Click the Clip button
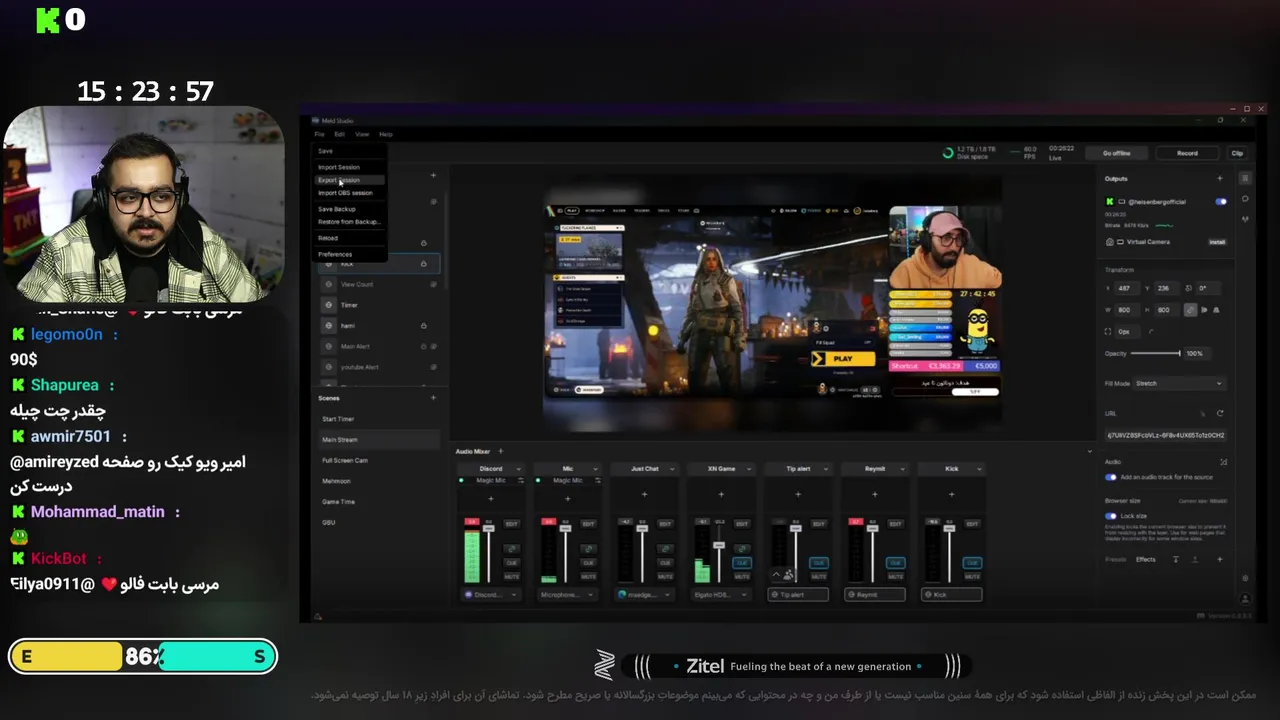Image resolution: width=1280 pixels, height=720 pixels. pos(1237,153)
